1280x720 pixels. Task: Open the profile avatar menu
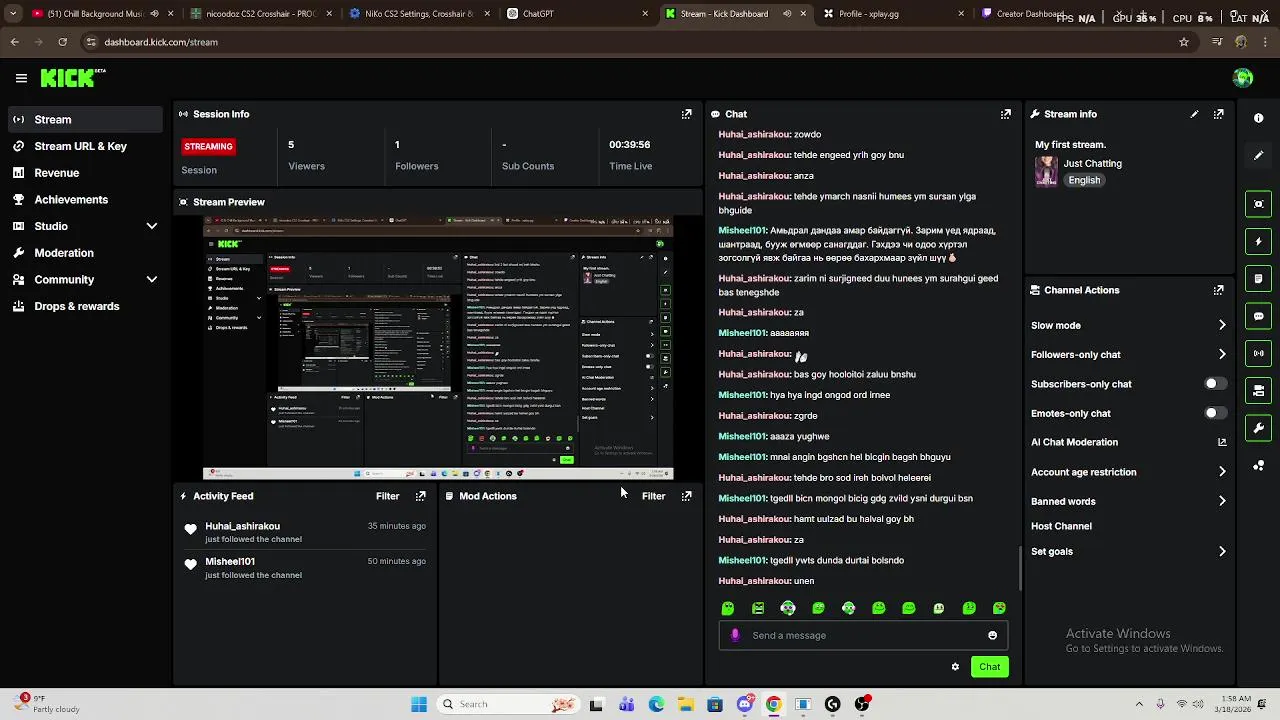1243,78
